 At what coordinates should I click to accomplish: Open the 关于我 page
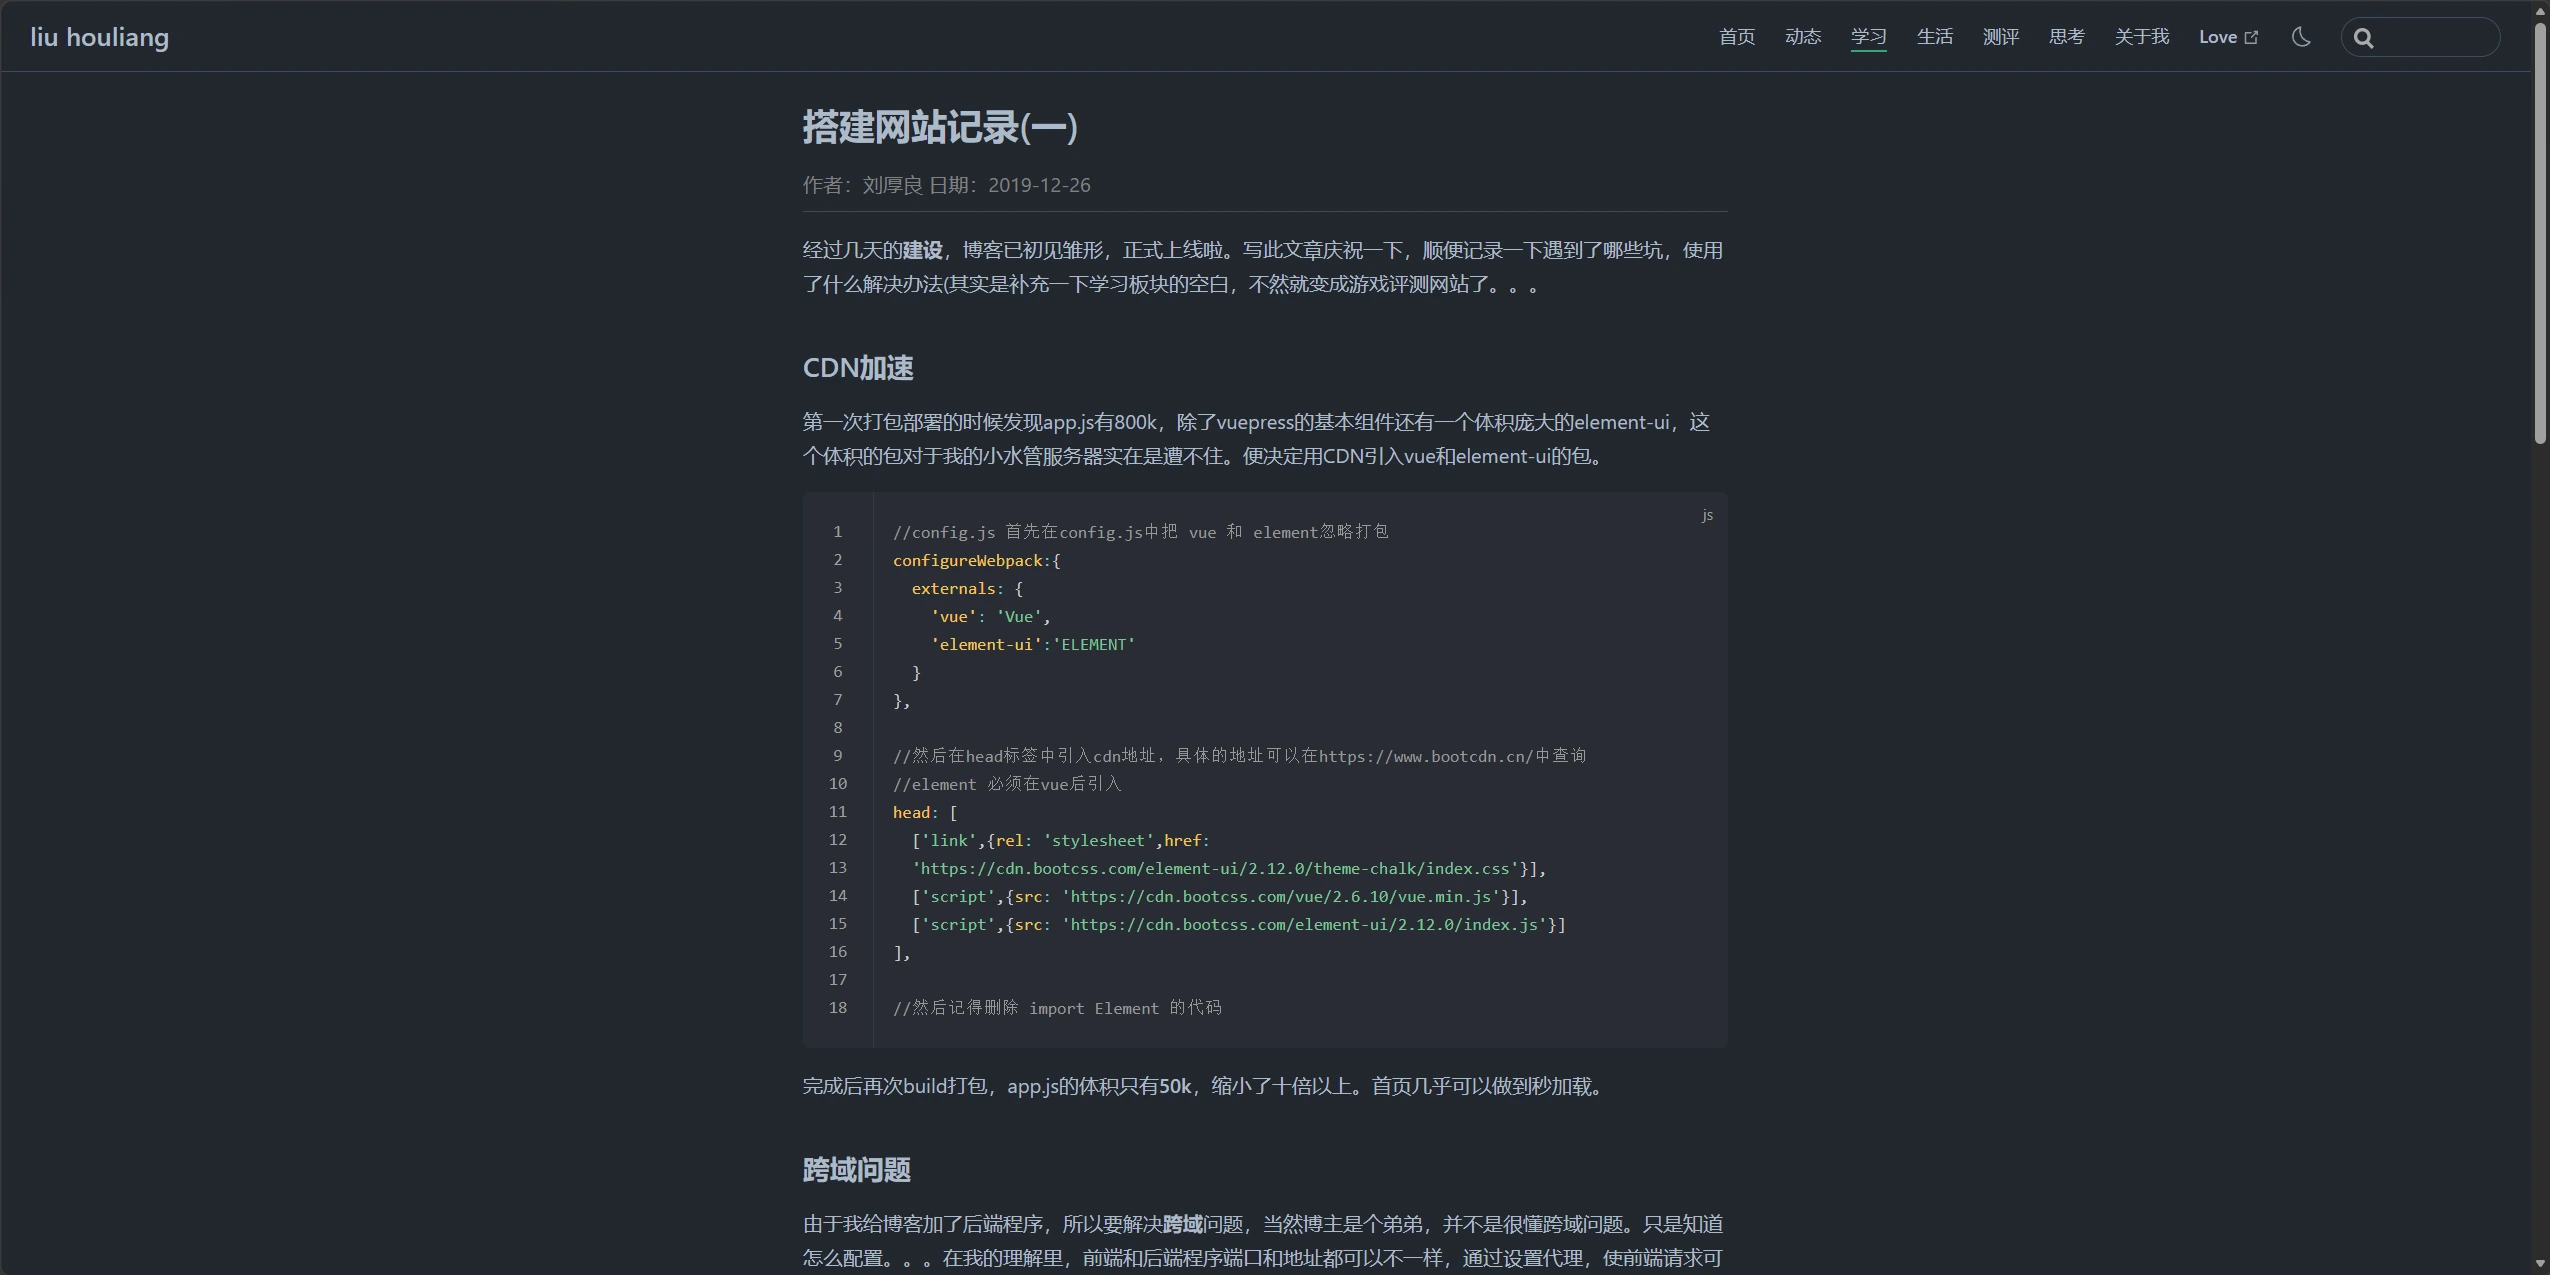pyautogui.click(x=2142, y=37)
